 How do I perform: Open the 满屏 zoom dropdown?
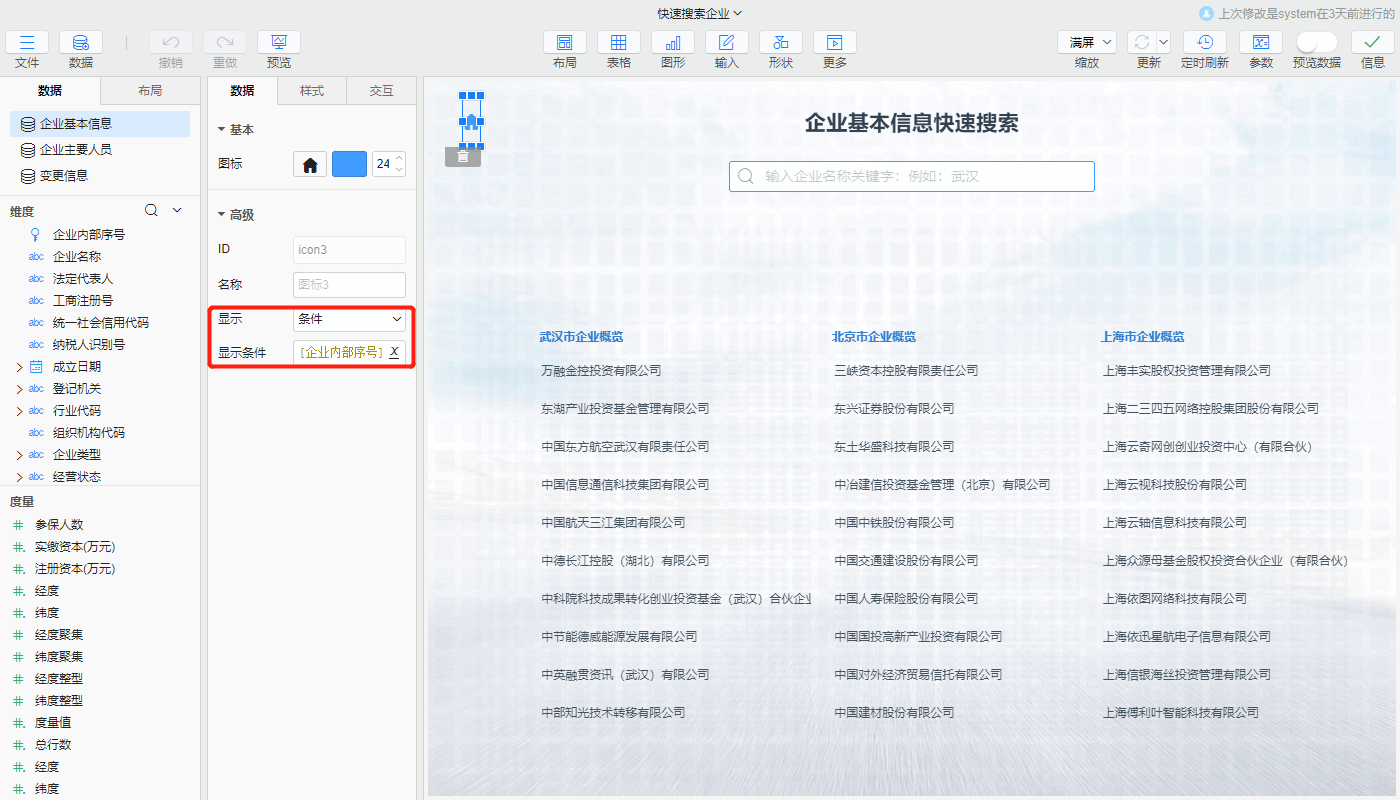click(1087, 42)
